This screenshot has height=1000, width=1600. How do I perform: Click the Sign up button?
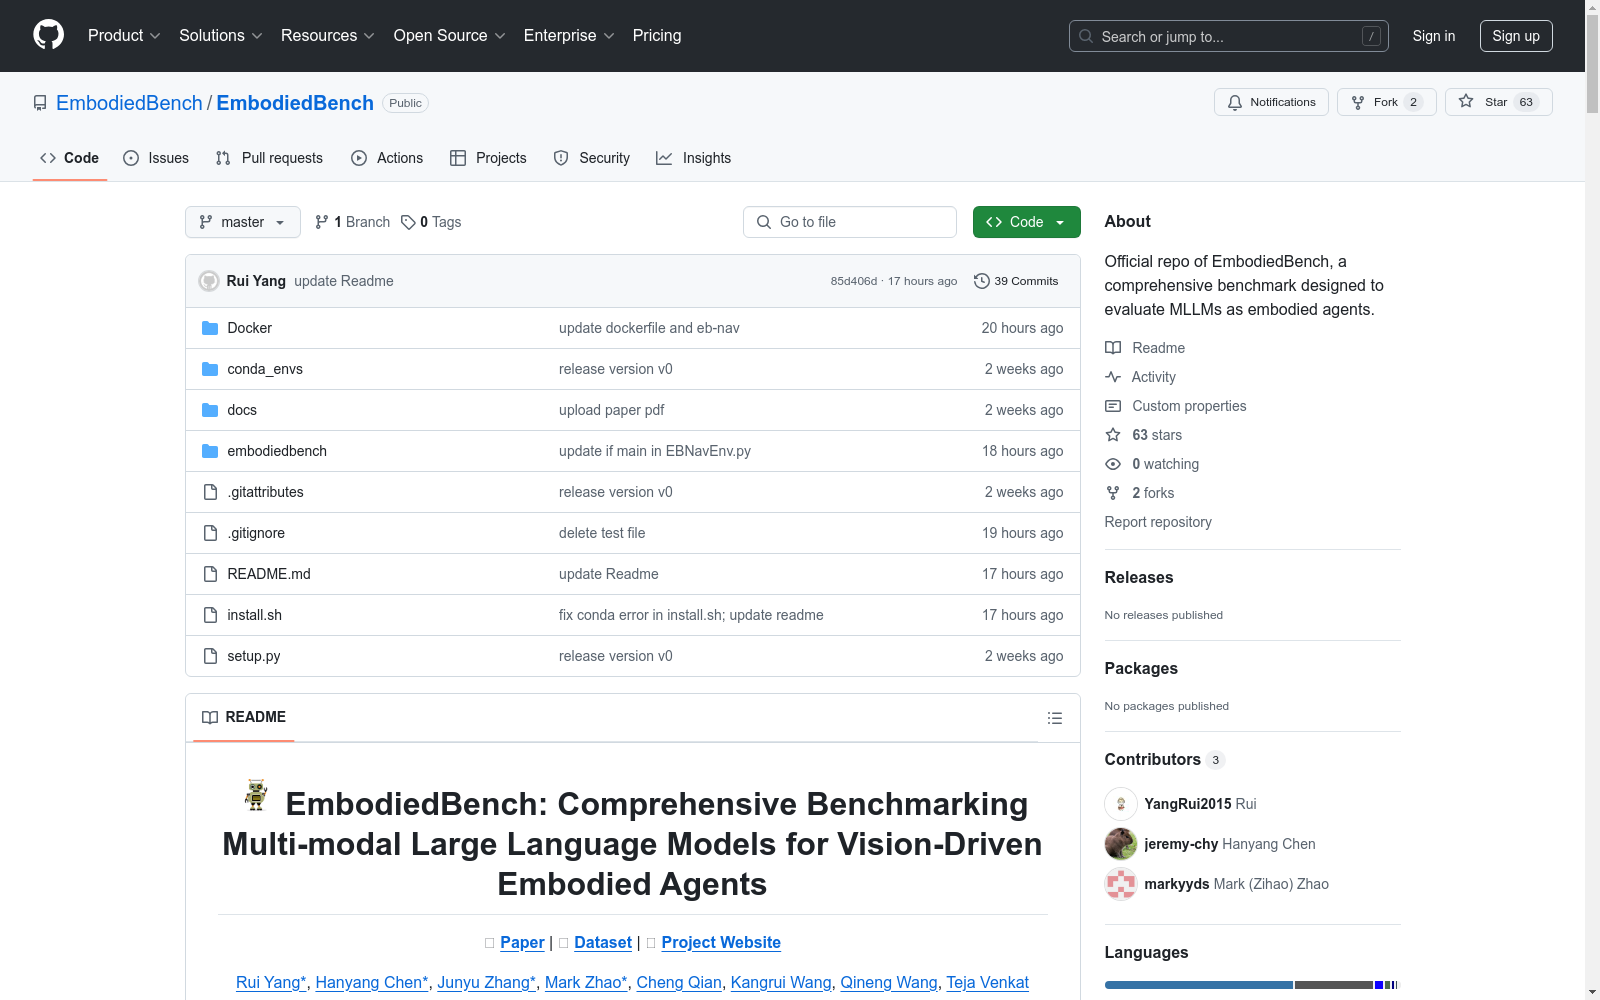point(1516,36)
